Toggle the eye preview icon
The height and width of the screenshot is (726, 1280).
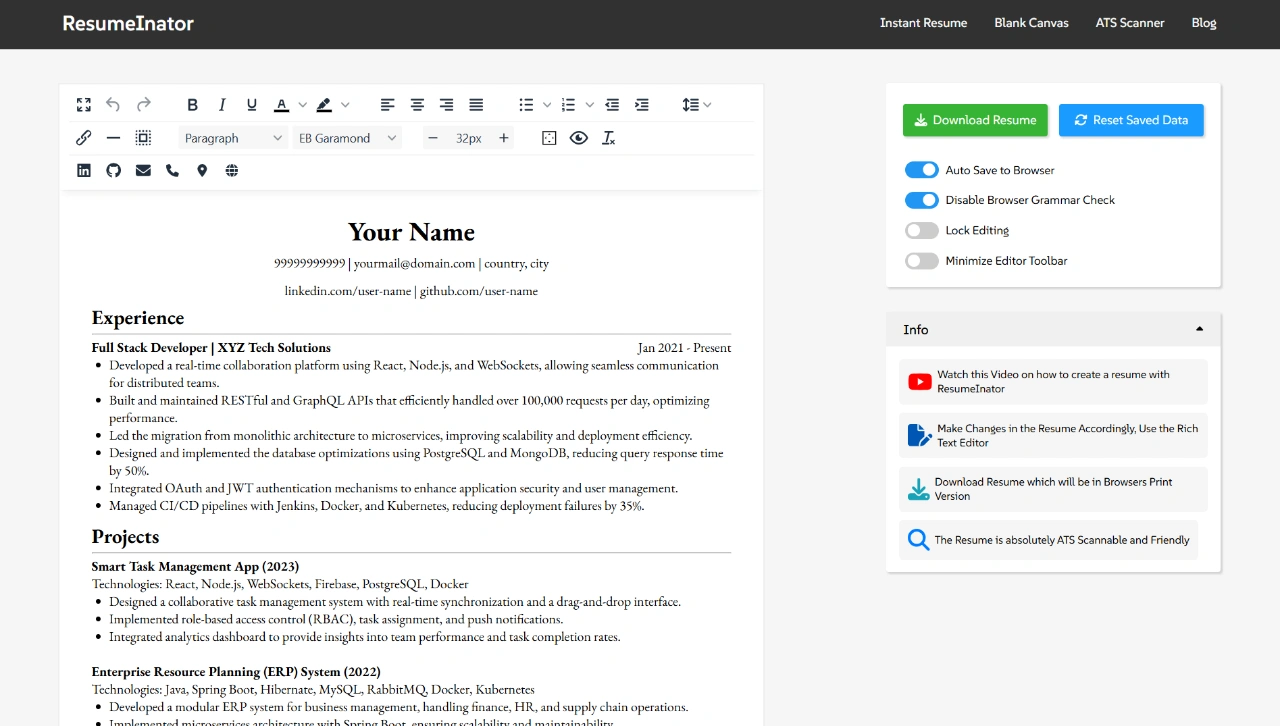click(579, 138)
